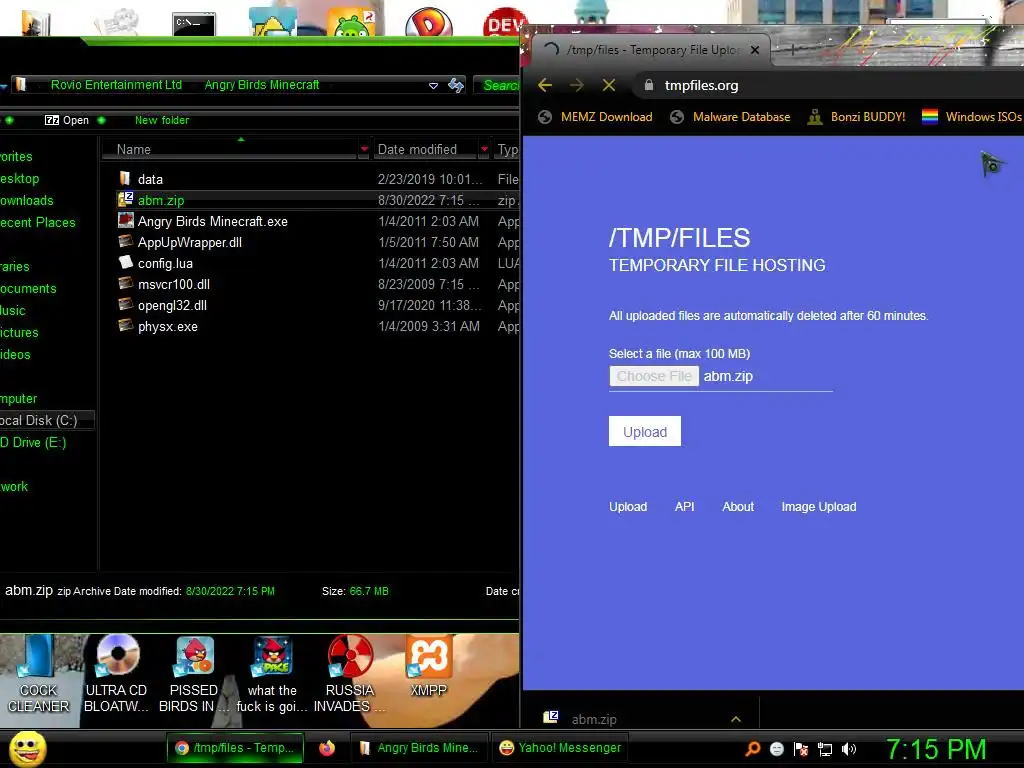Image resolution: width=1024 pixels, height=768 pixels.
Task: Open the About footer link
Action: pos(738,507)
